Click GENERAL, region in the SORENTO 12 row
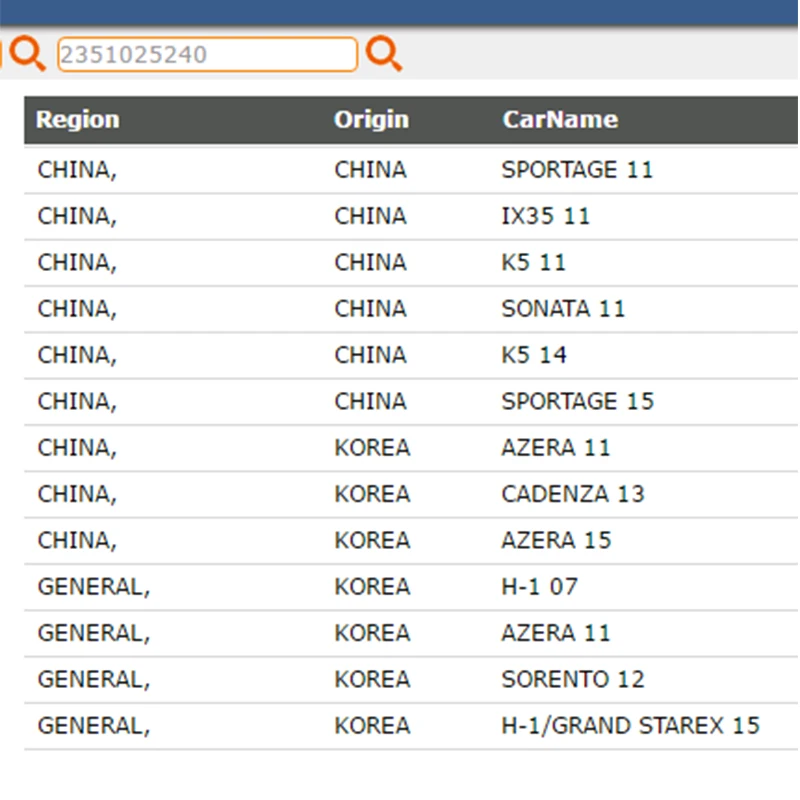This screenshot has width=800, height=800. [x=94, y=680]
